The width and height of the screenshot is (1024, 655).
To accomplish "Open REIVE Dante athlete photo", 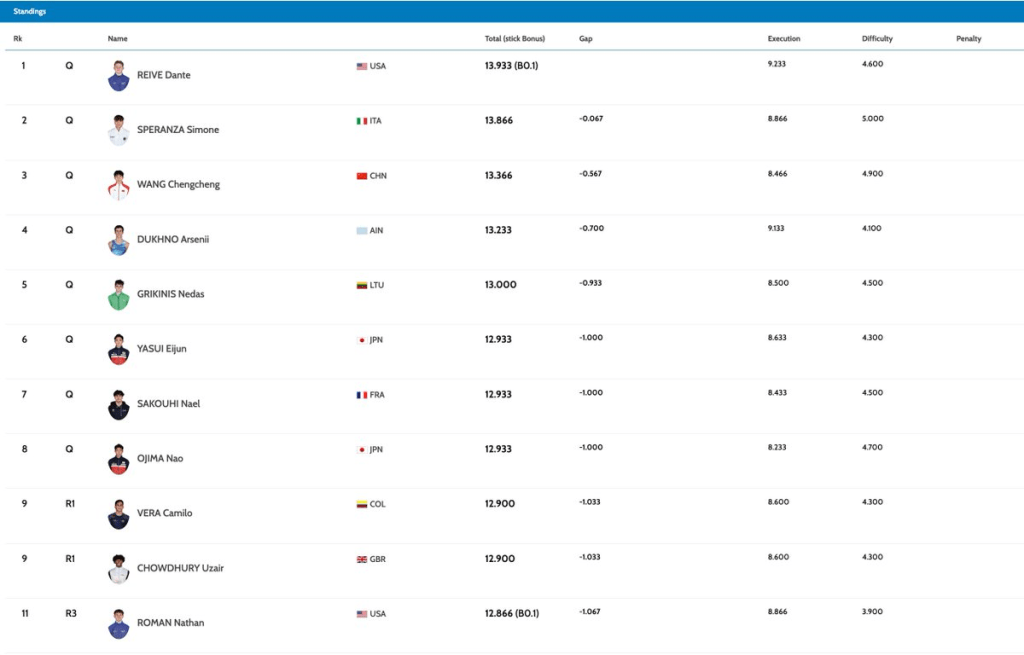I will [119, 76].
